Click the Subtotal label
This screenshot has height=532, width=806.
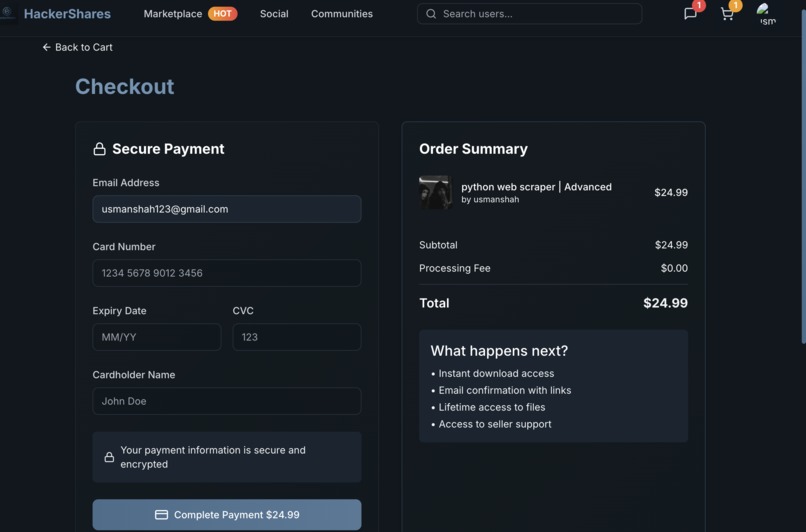[438, 245]
